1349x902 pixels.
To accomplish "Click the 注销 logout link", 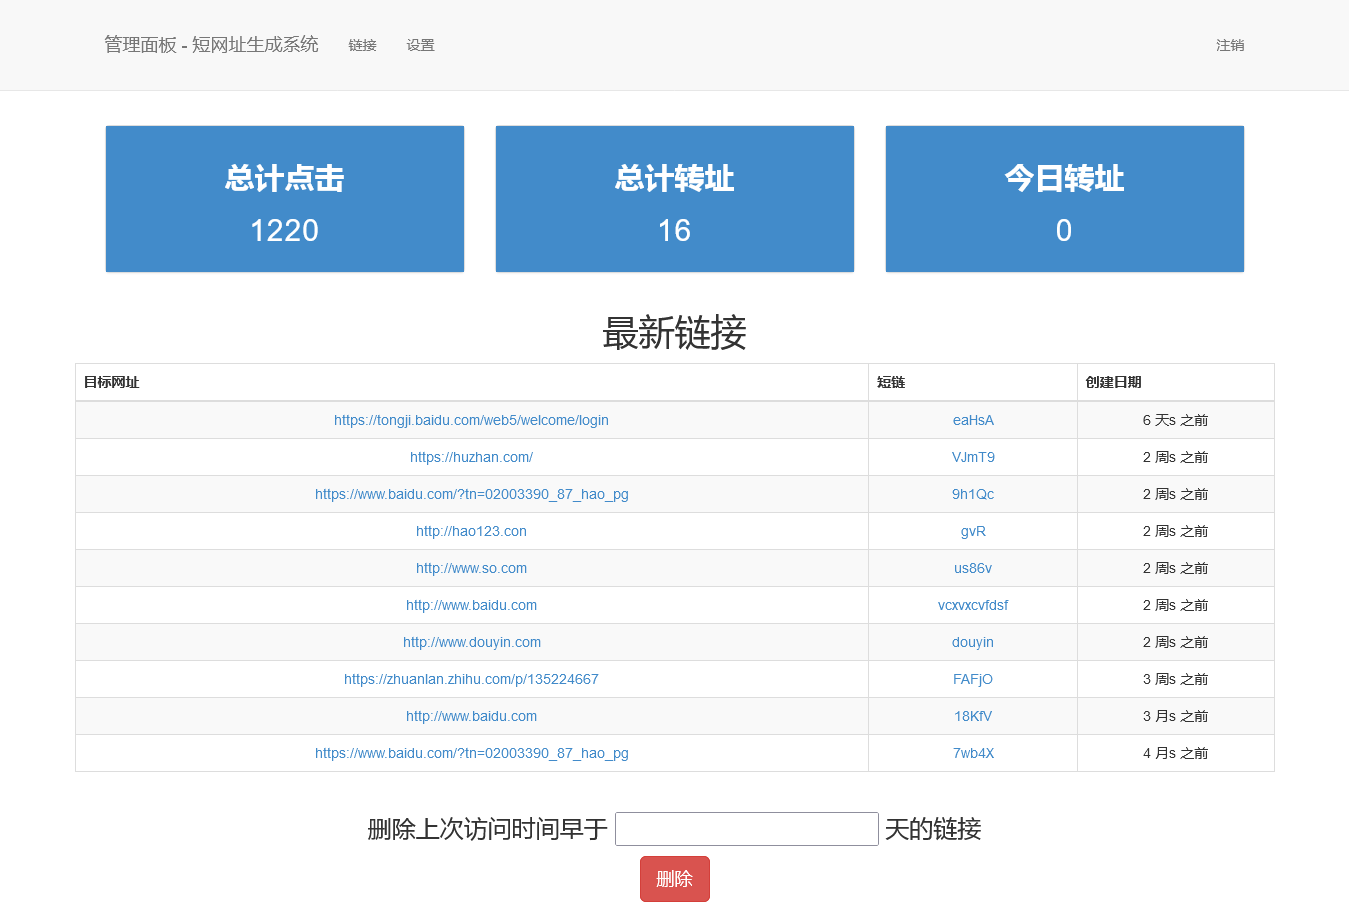I will pos(1229,45).
